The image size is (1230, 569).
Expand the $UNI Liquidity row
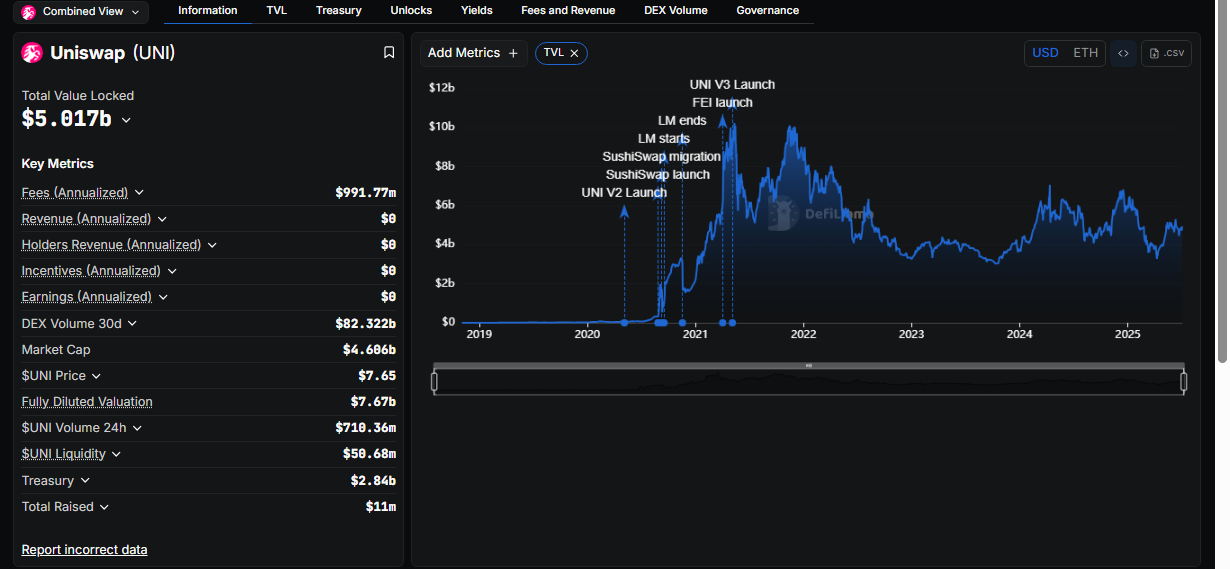(x=116, y=454)
